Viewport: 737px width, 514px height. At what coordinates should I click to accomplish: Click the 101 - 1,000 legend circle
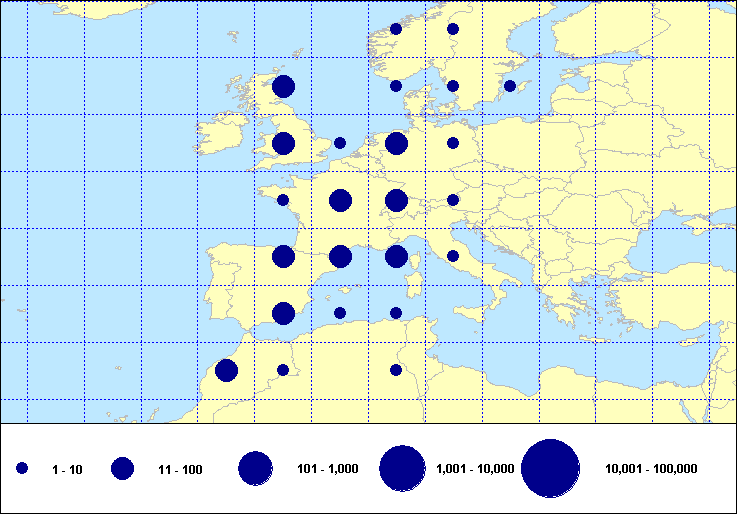(256, 468)
